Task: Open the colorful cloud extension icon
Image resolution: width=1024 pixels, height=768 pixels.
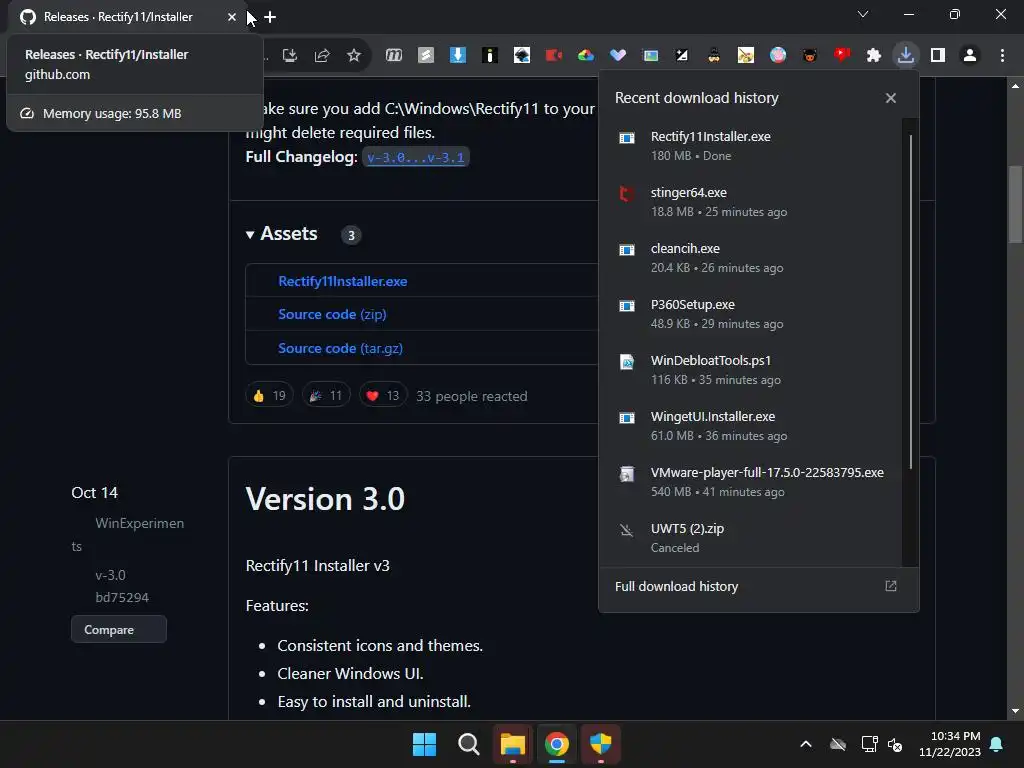Action: [586, 56]
